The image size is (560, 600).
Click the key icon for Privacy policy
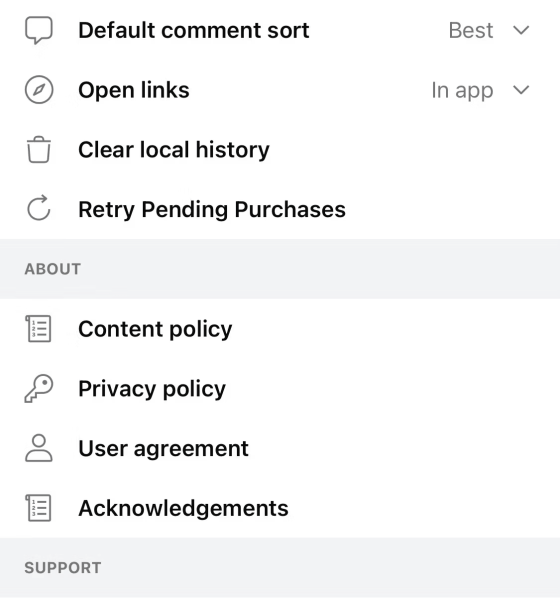pyautogui.click(x=39, y=388)
